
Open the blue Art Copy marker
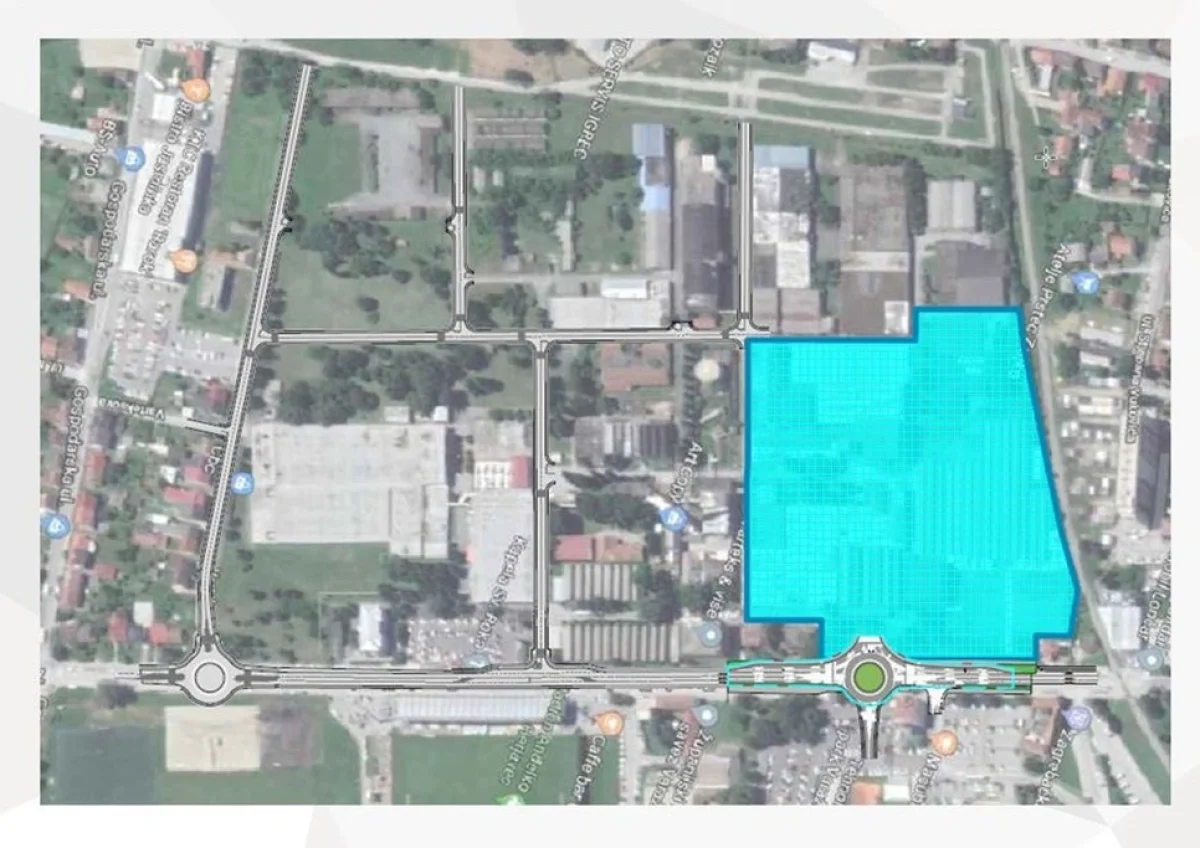click(673, 517)
